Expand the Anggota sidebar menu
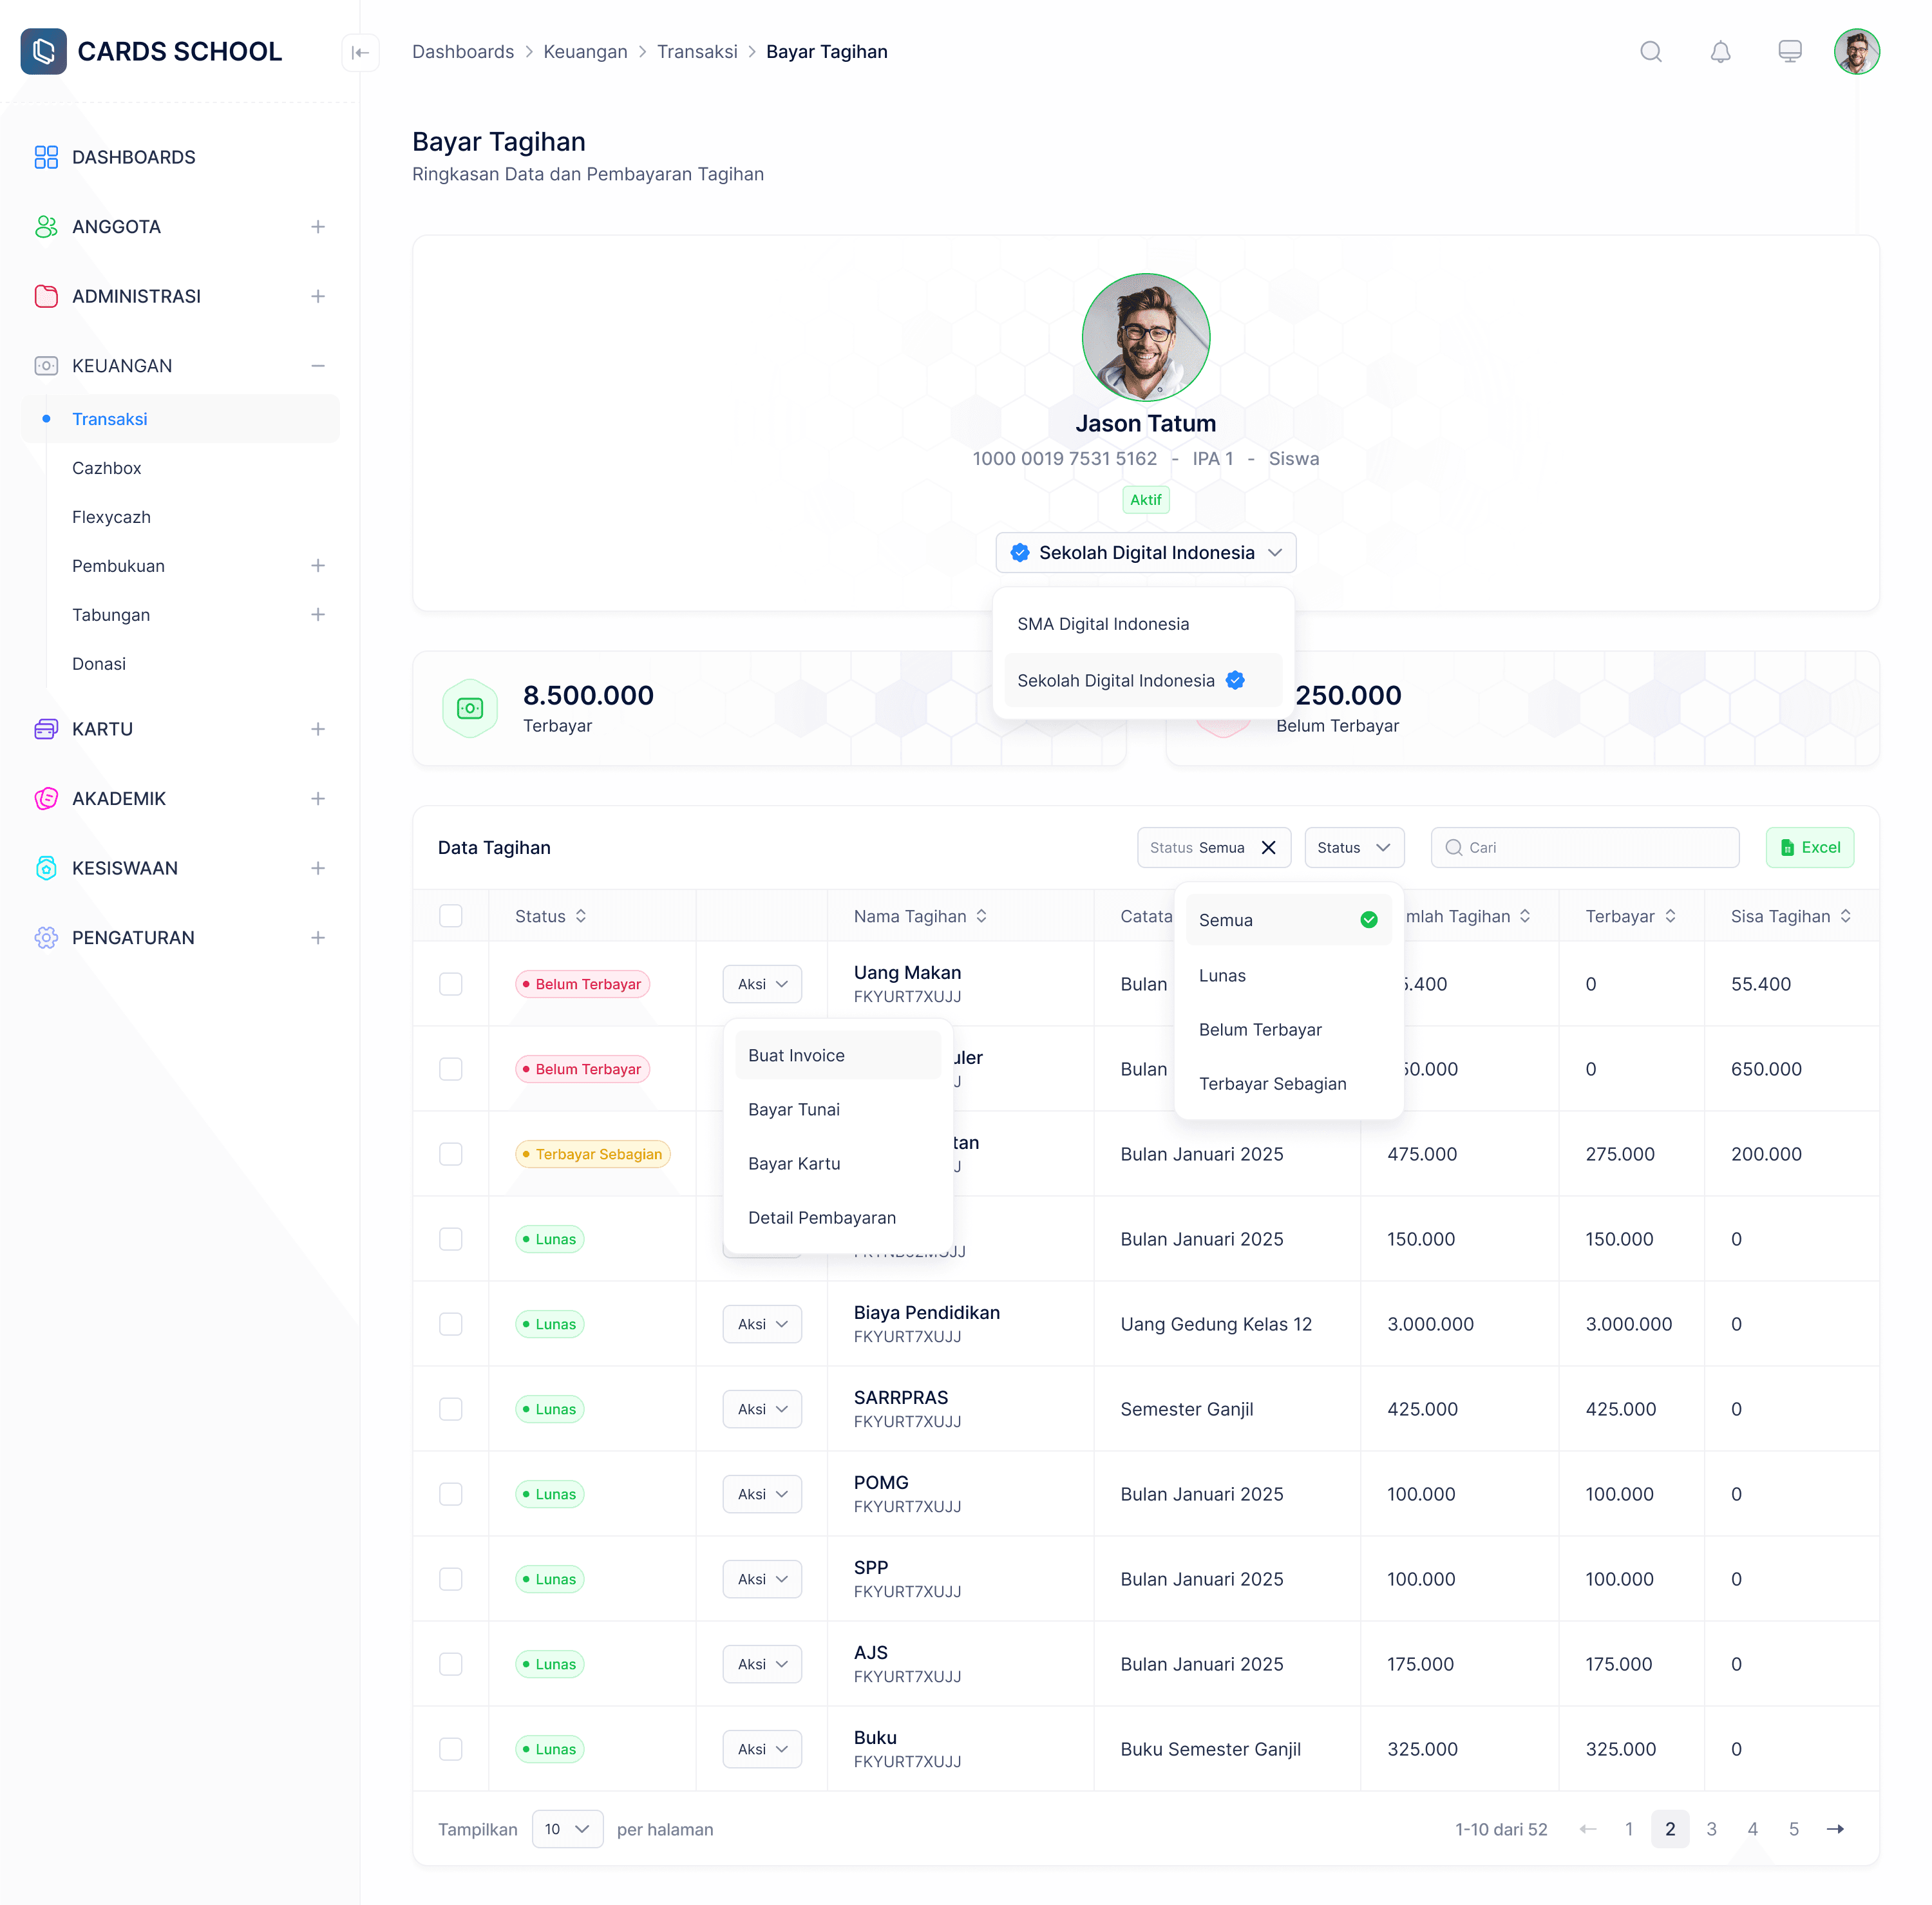The image size is (1932, 1905). (x=317, y=227)
